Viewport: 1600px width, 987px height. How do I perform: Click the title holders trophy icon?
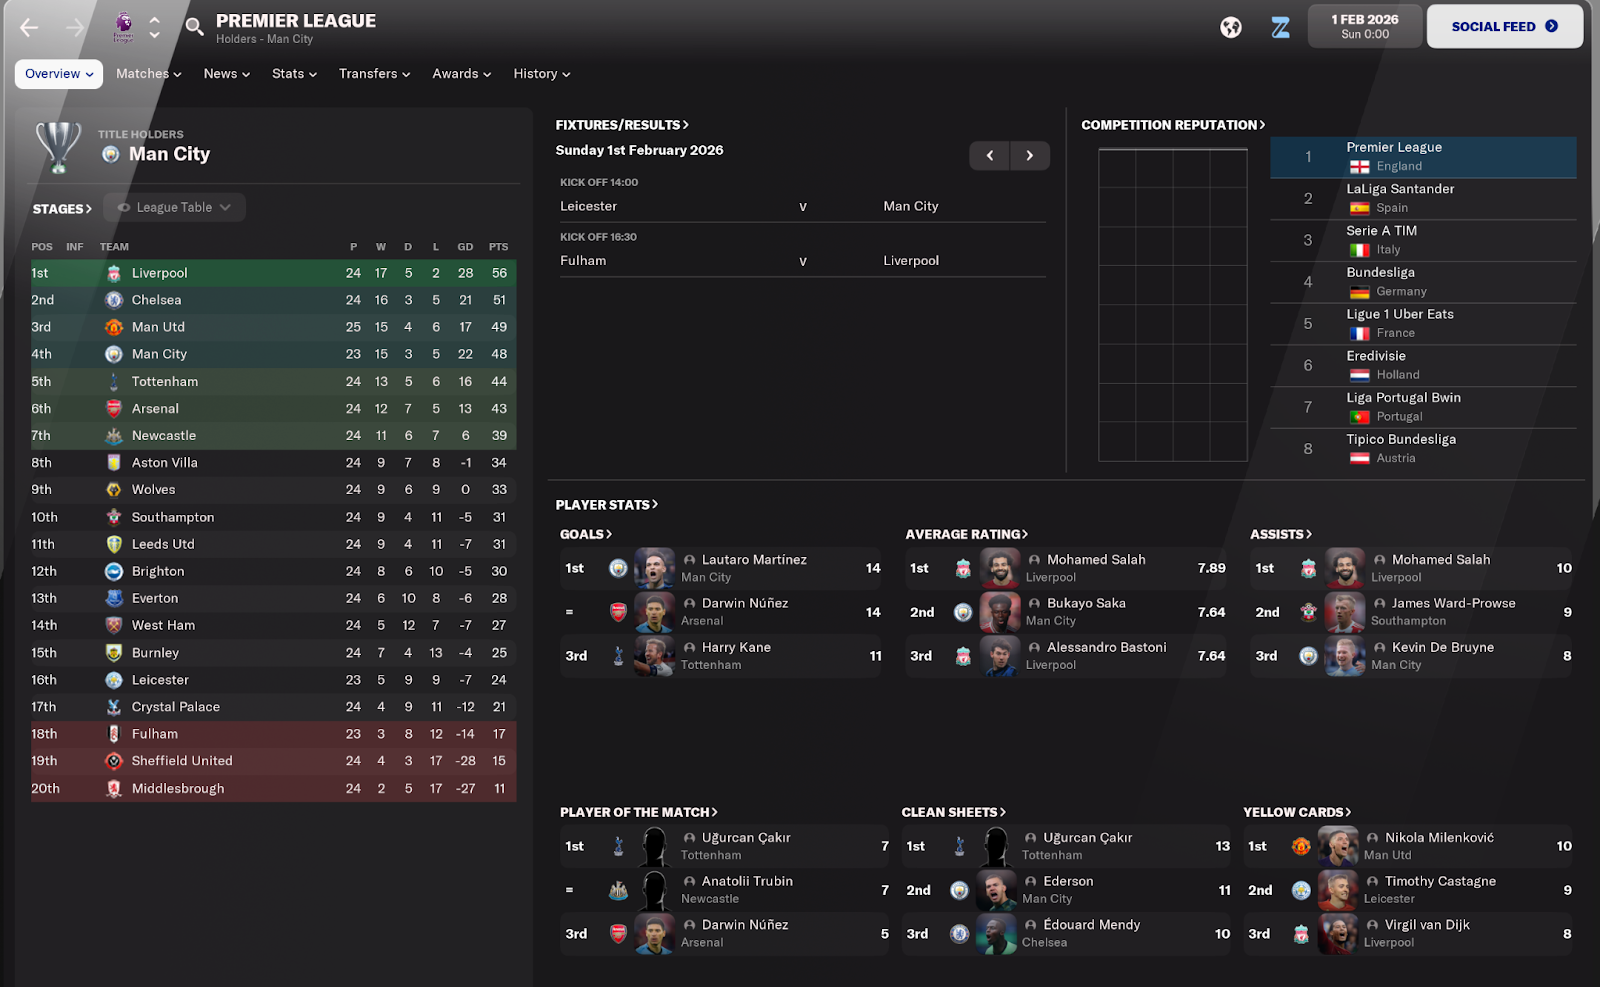(58, 147)
